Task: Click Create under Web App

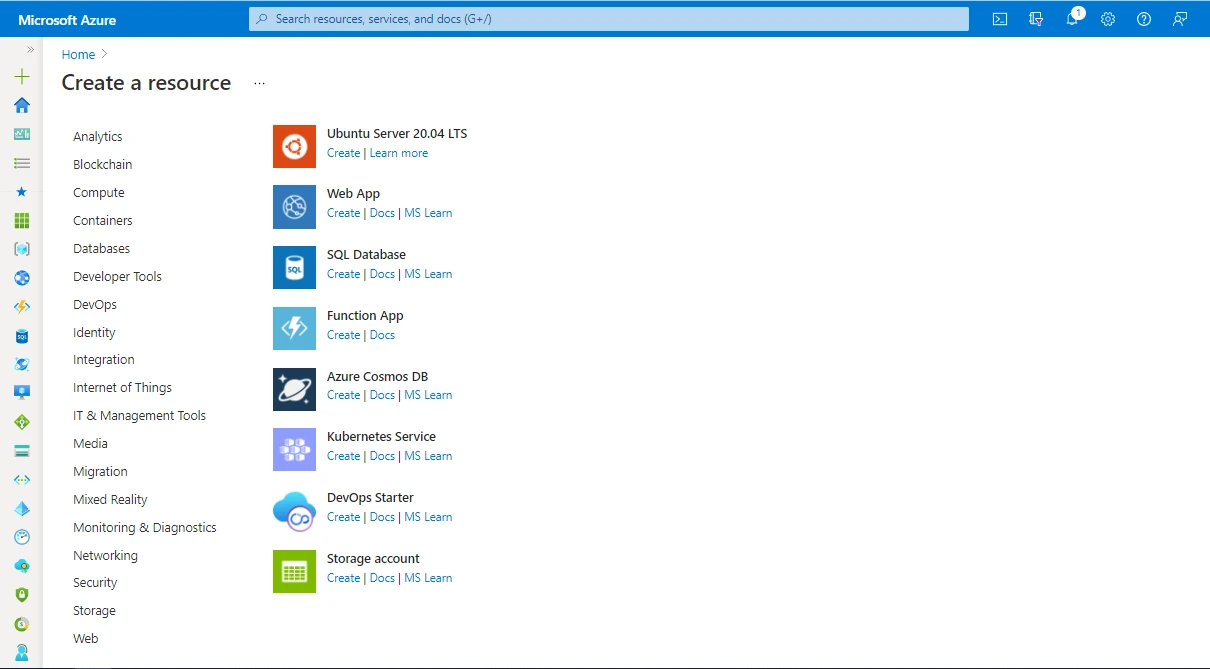Action: tap(343, 213)
